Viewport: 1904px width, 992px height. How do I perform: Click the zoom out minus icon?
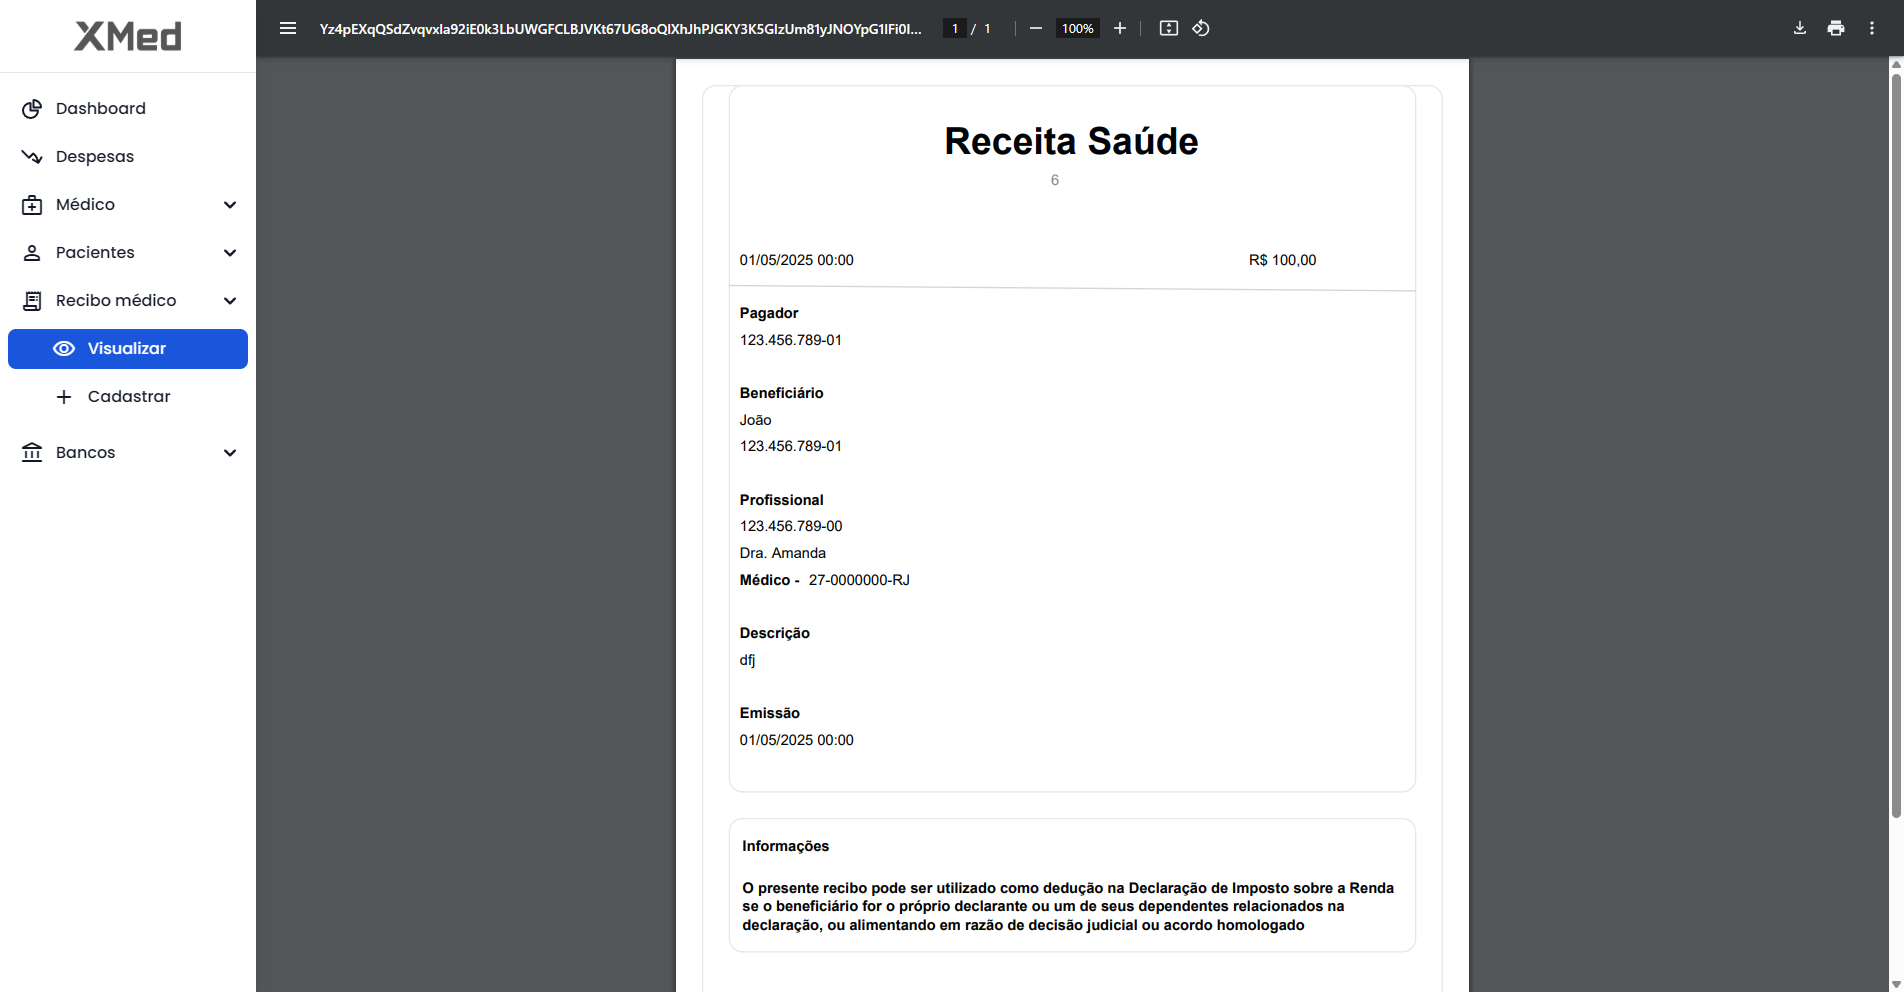click(x=1036, y=28)
